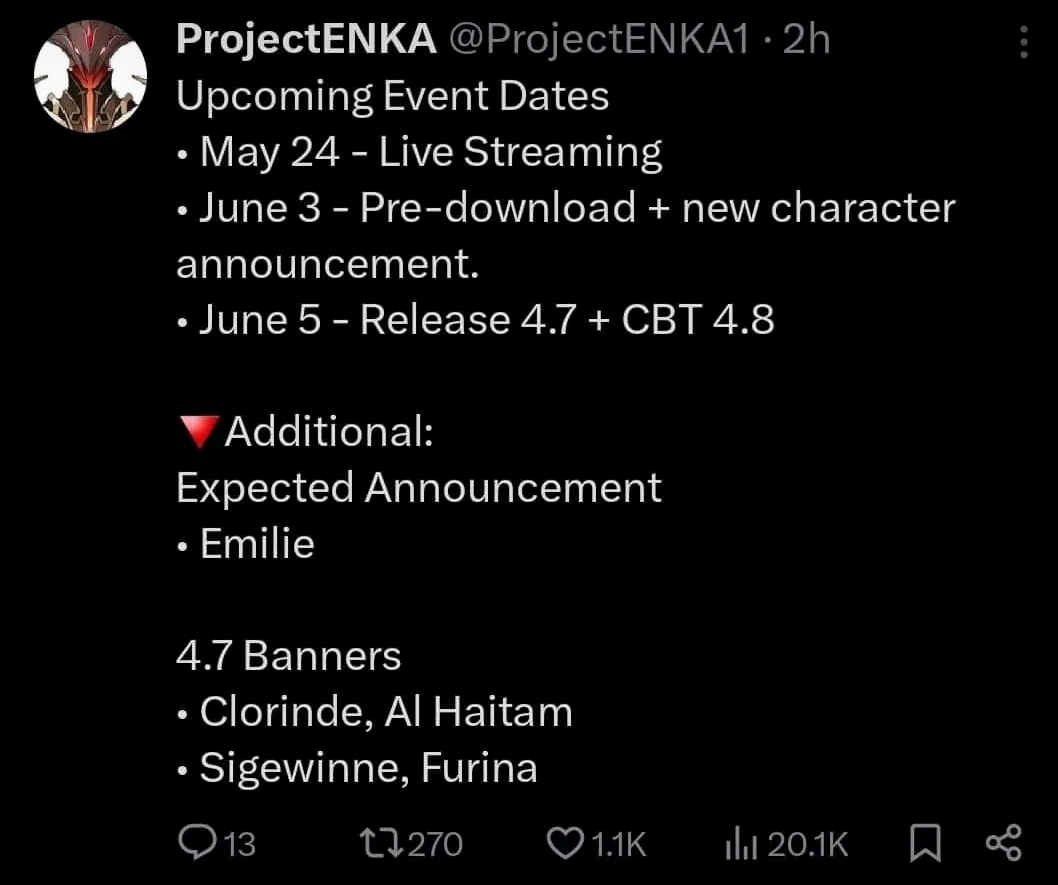Click the 20.1K views count
1058x885 pixels.
pyautogui.click(x=808, y=845)
